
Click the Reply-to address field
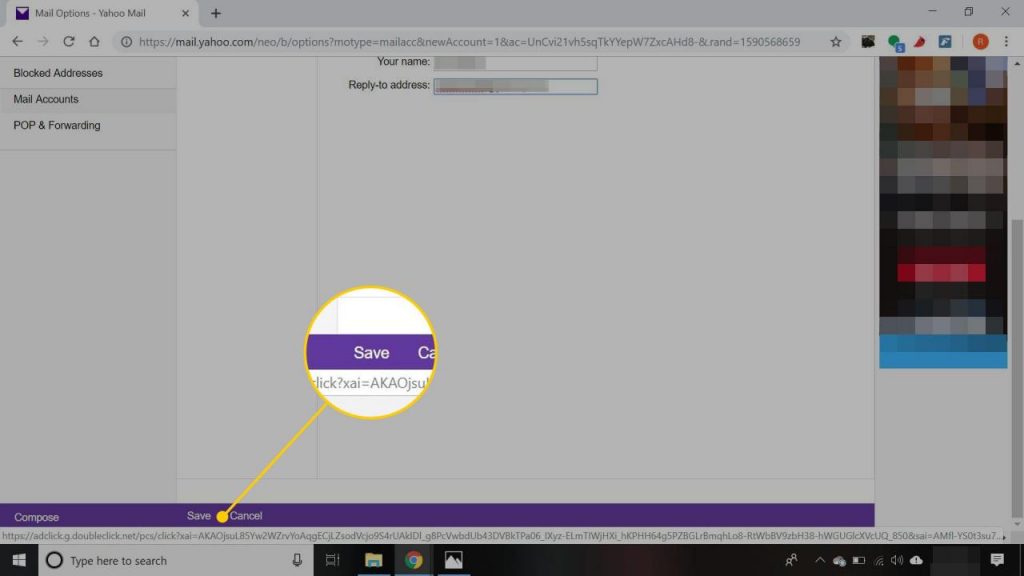pos(515,86)
